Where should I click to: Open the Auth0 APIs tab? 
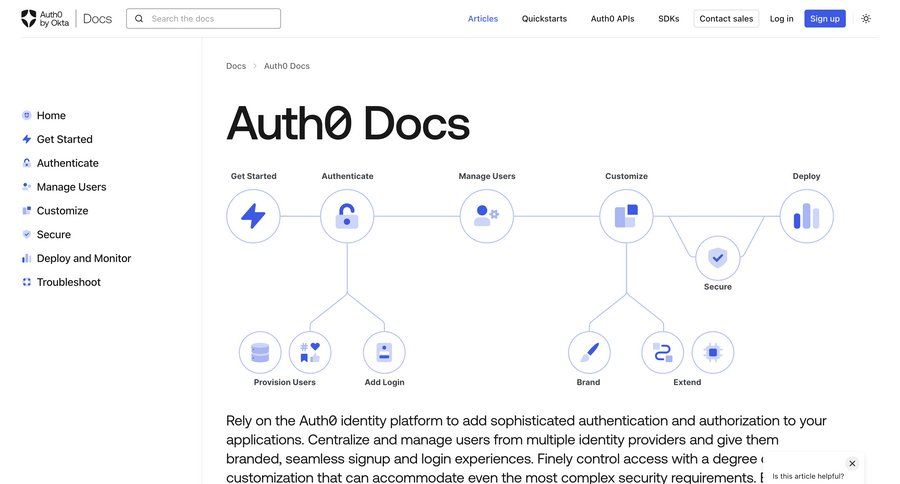(x=612, y=18)
